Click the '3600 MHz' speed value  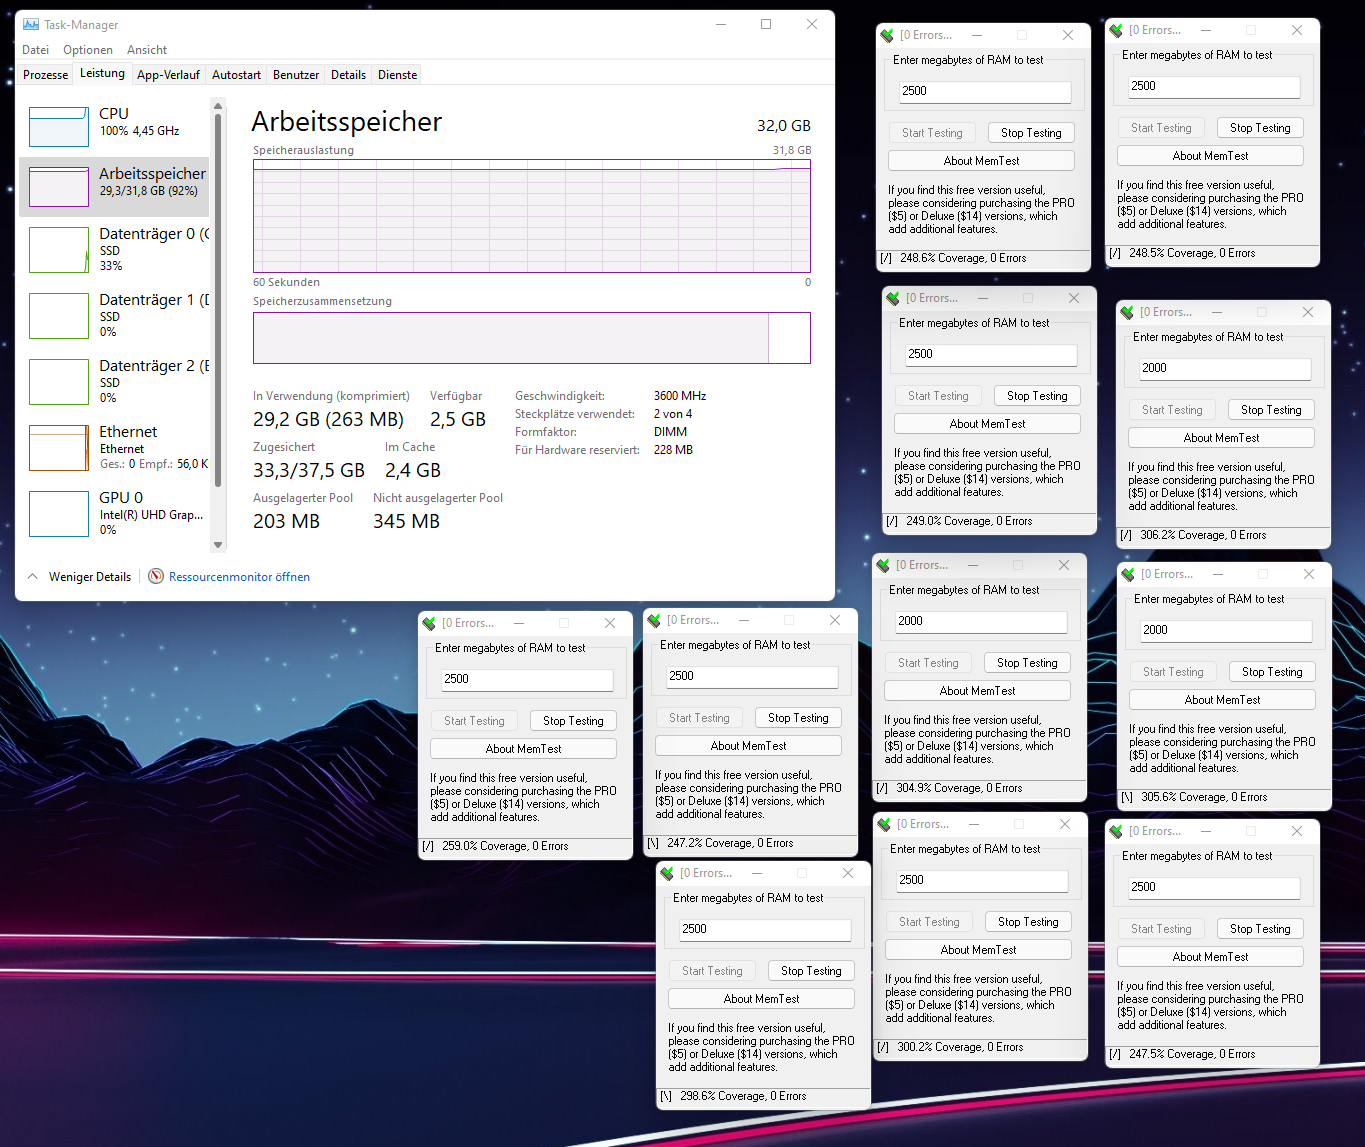coord(680,396)
